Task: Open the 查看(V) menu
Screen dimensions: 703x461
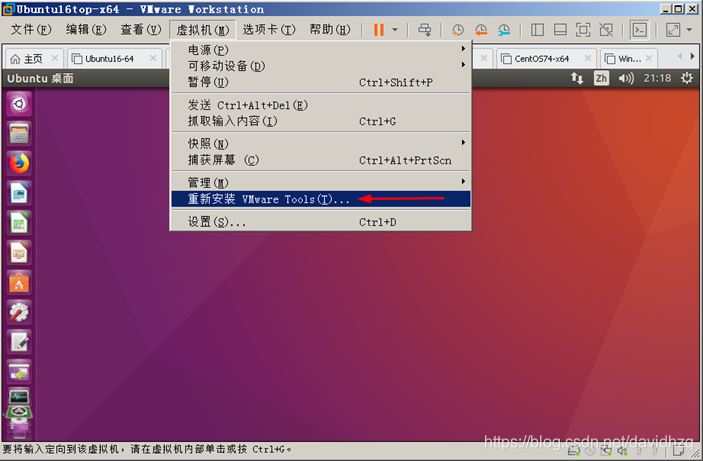Action: click(x=140, y=30)
